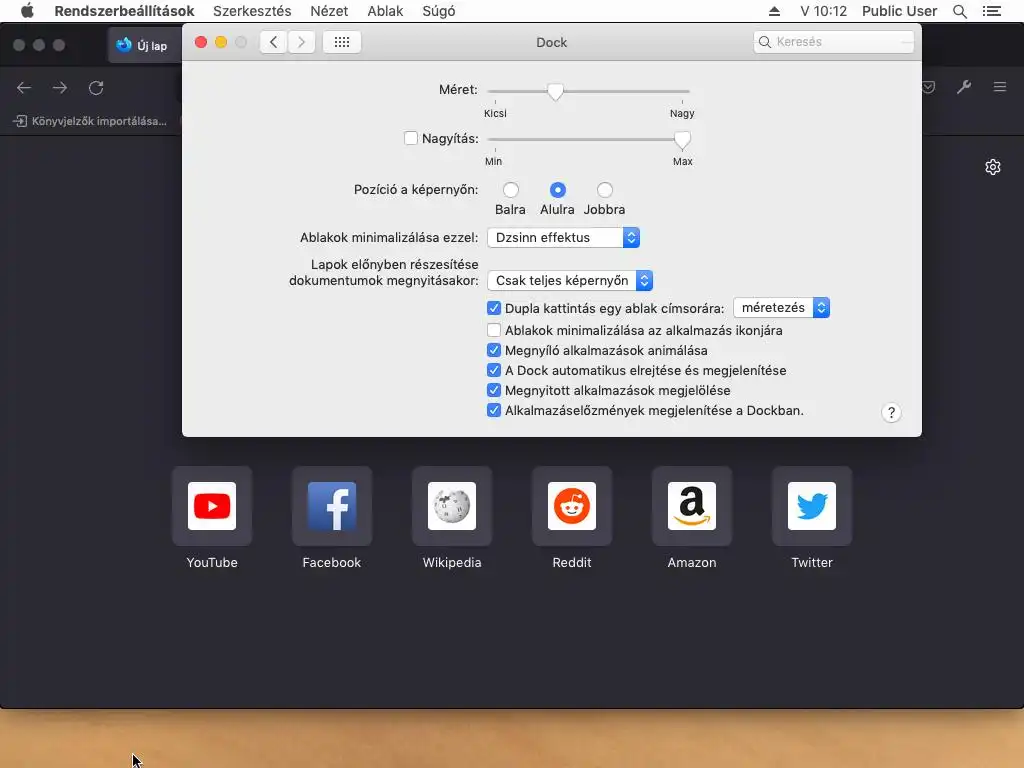Select Jobbra dock position
1024x768 pixels.
tap(605, 190)
